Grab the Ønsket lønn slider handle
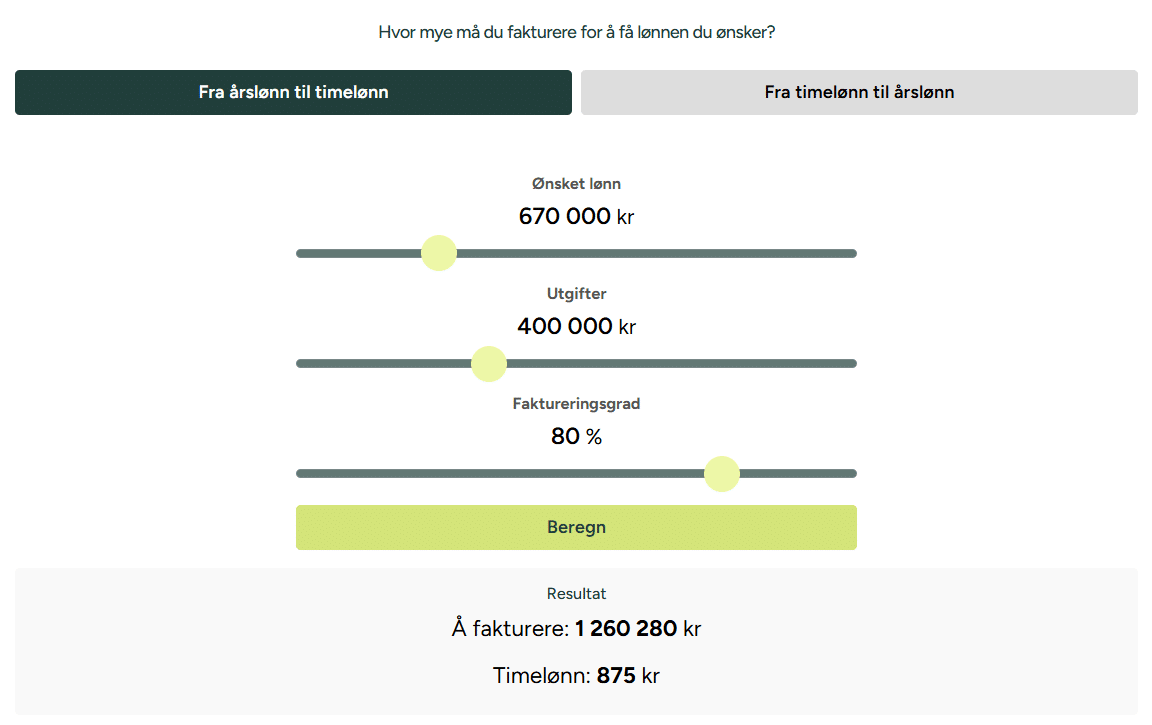The width and height of the screenshot is (1152, 725). pos(439,253)
